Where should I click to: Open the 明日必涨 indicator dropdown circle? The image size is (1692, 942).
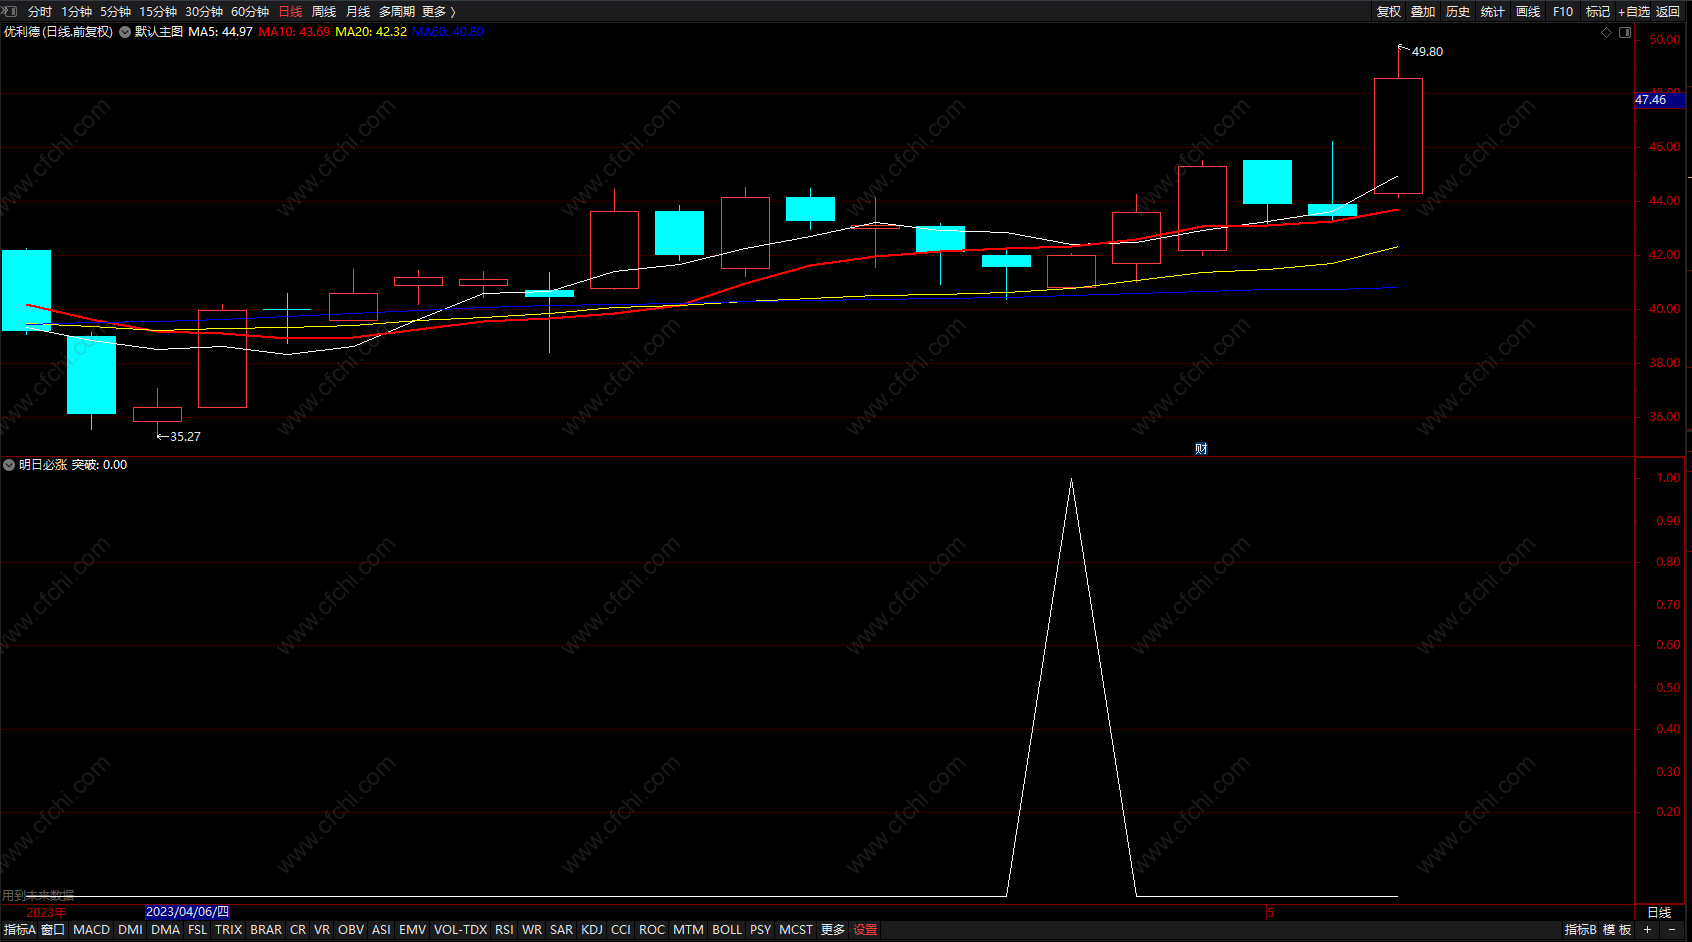point(9,465)
